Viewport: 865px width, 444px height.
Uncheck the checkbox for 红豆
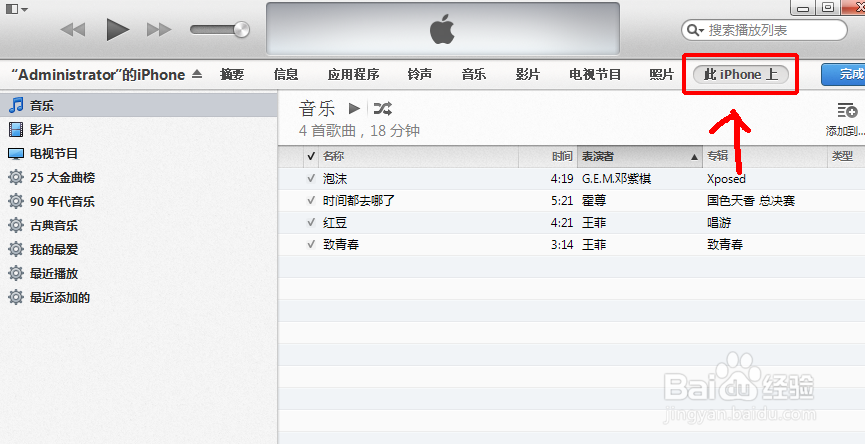pos(311,222)
